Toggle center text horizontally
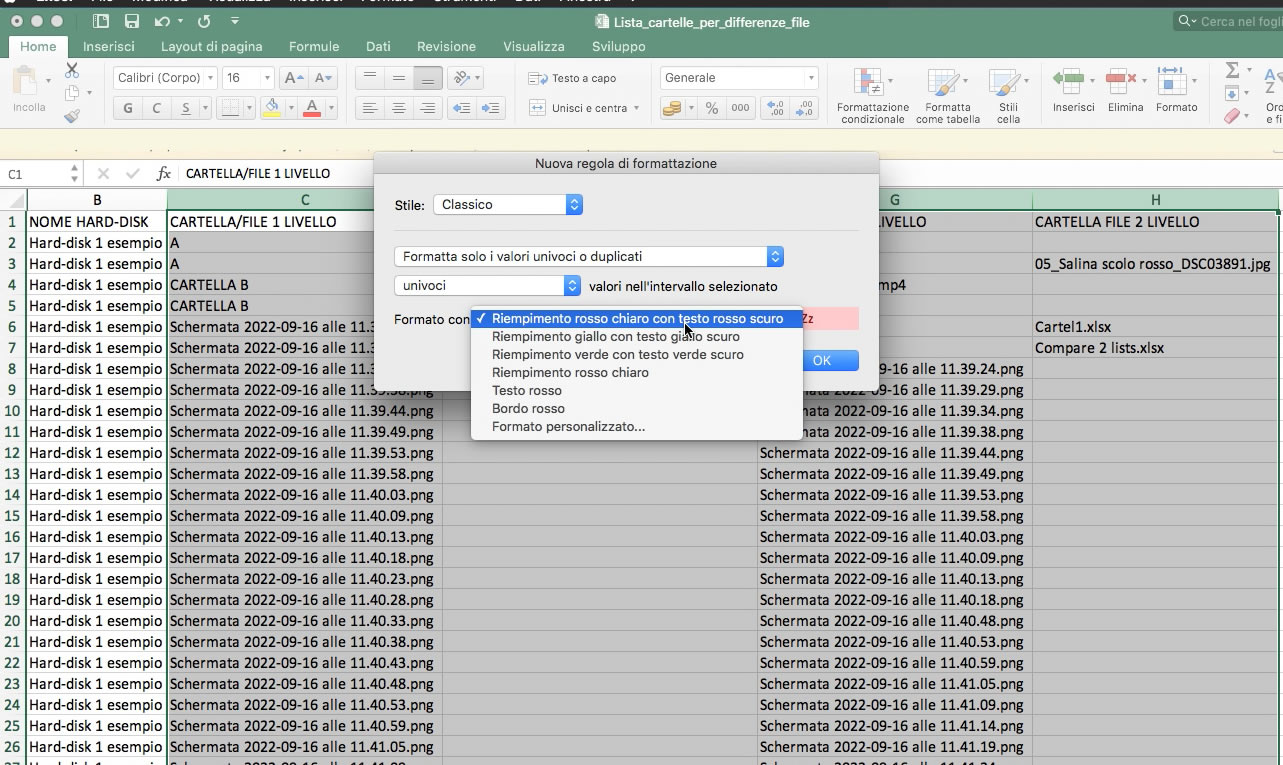The image size is (1283, 765). 399,108
